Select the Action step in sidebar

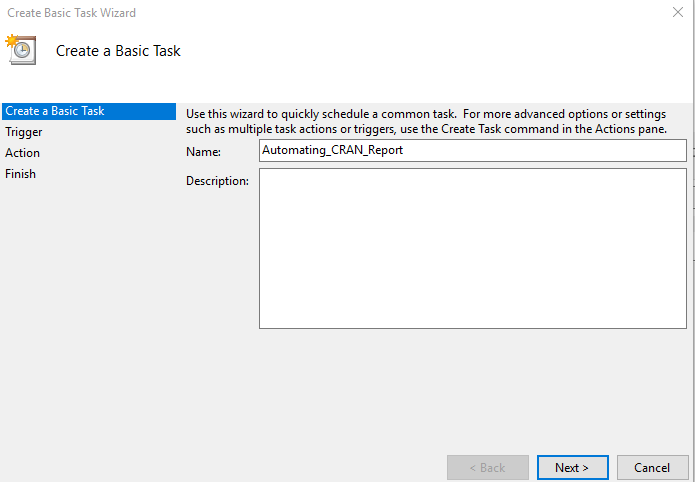click(x=22, y=153)
